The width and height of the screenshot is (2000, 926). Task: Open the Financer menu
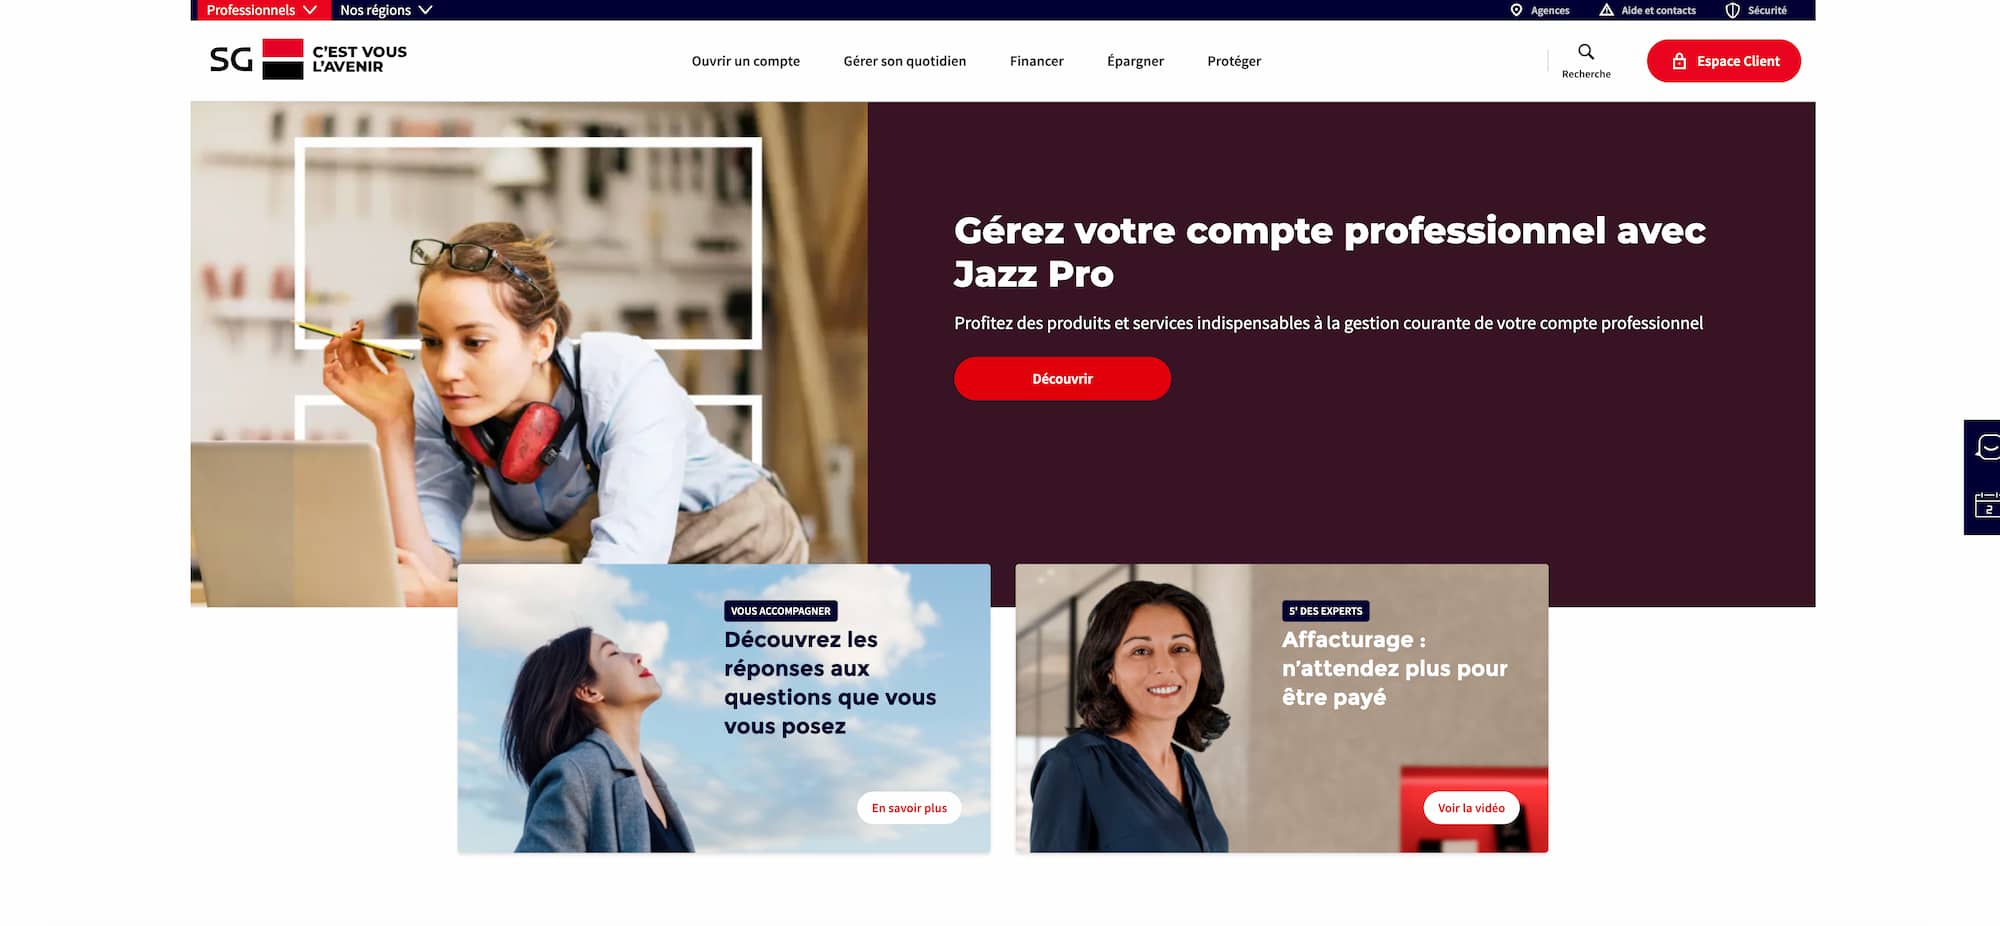coord(1037,61)
